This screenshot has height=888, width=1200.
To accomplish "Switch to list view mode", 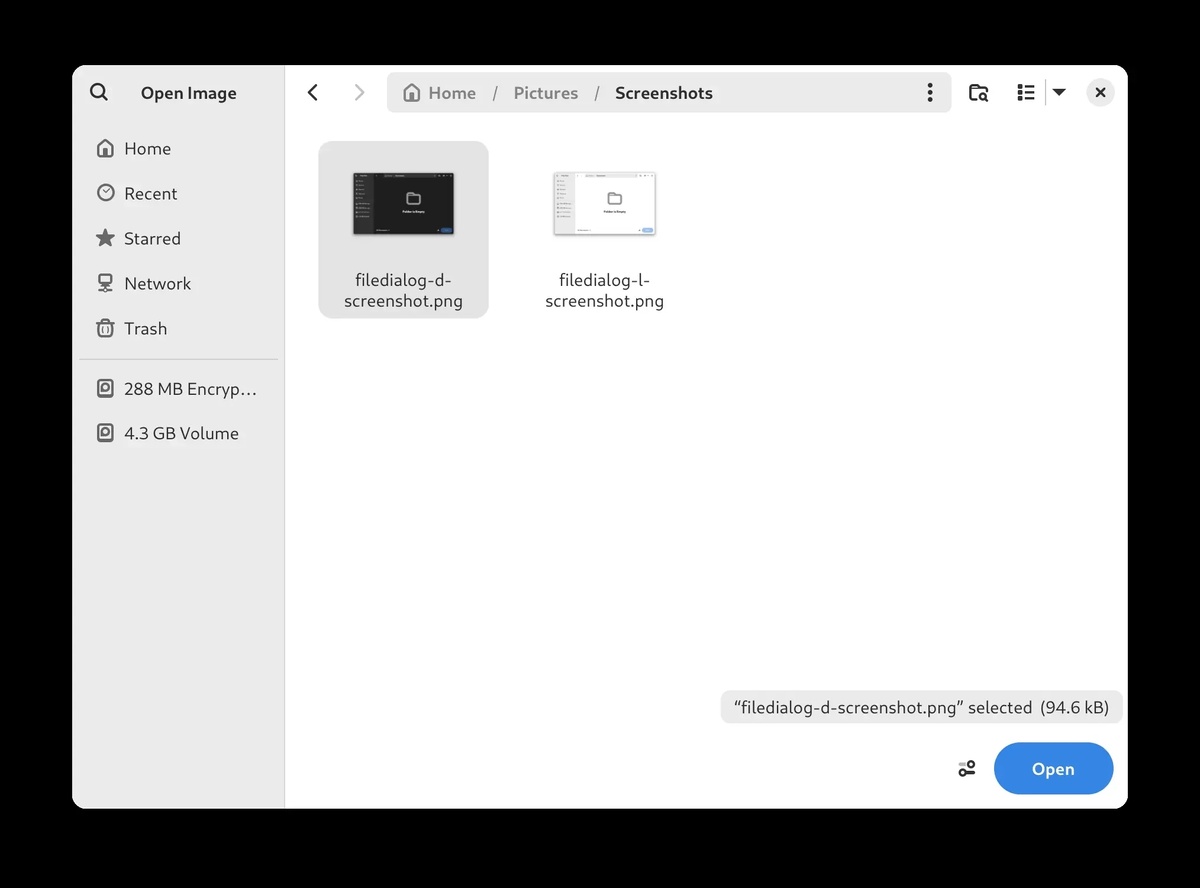I will tap(1025, 92).
